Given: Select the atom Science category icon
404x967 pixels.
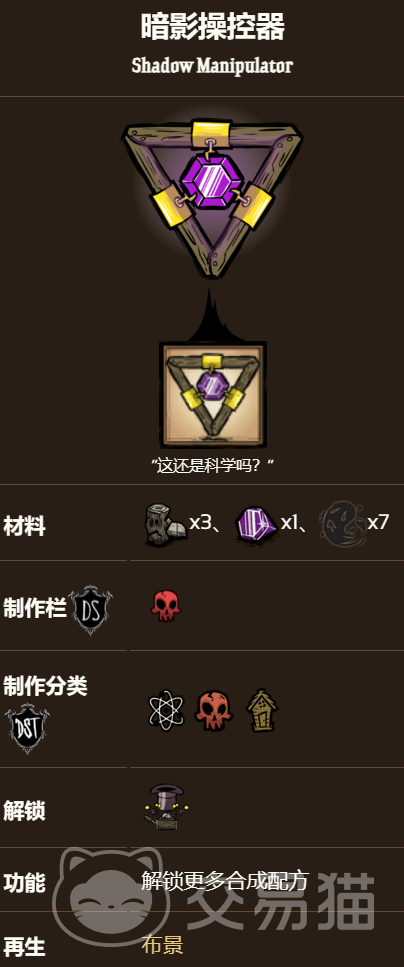Looking at the screenshot, I should click(166, 710).
